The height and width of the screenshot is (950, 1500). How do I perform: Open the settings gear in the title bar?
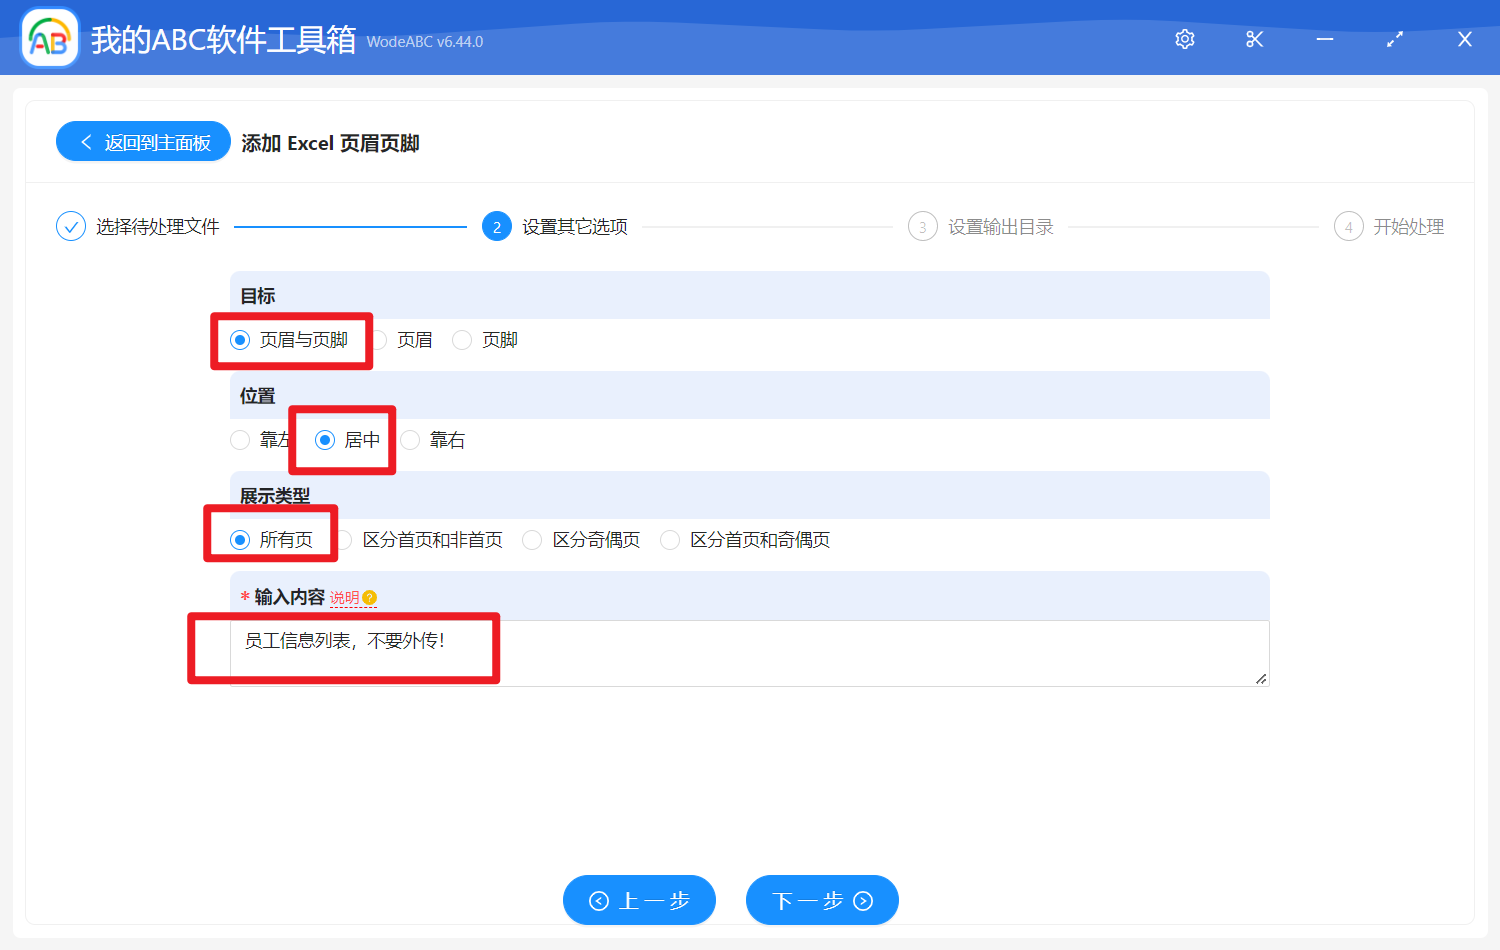tap(1184, 39)
